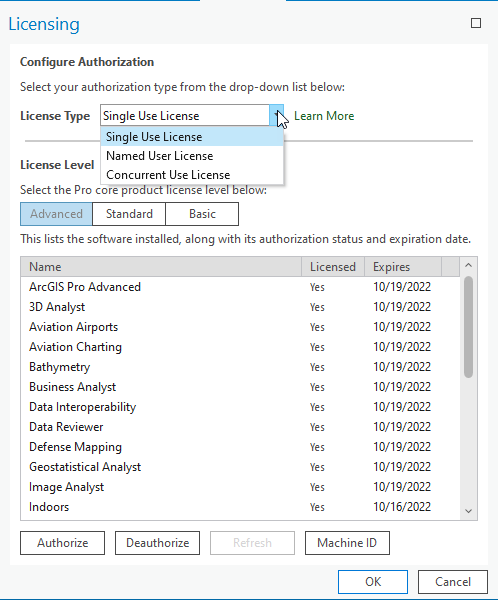
Task: Choose Named User License option
Action: (x=192, y=156)
